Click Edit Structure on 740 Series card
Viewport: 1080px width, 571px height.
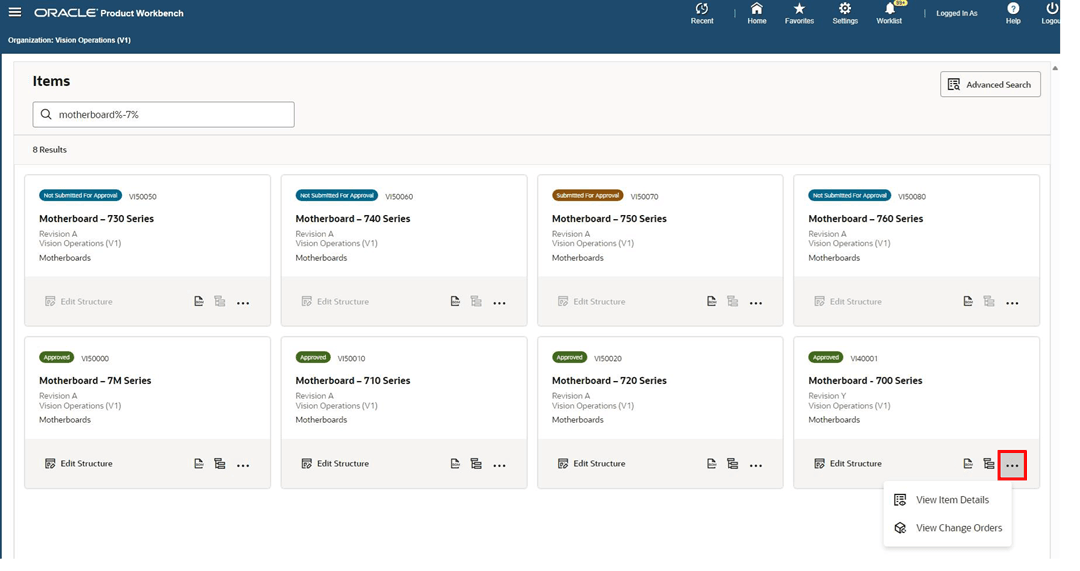tap(335, 302)
